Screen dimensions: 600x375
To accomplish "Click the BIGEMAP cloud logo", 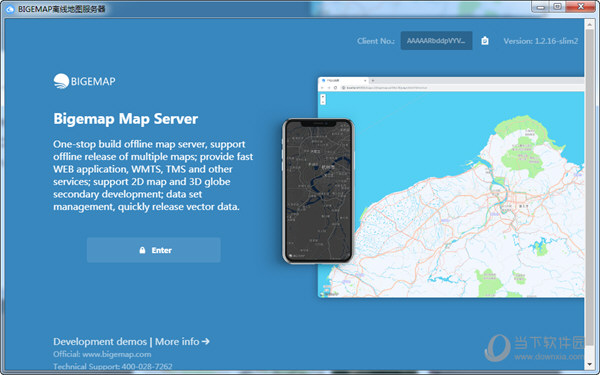I will (x=61, y=81).
